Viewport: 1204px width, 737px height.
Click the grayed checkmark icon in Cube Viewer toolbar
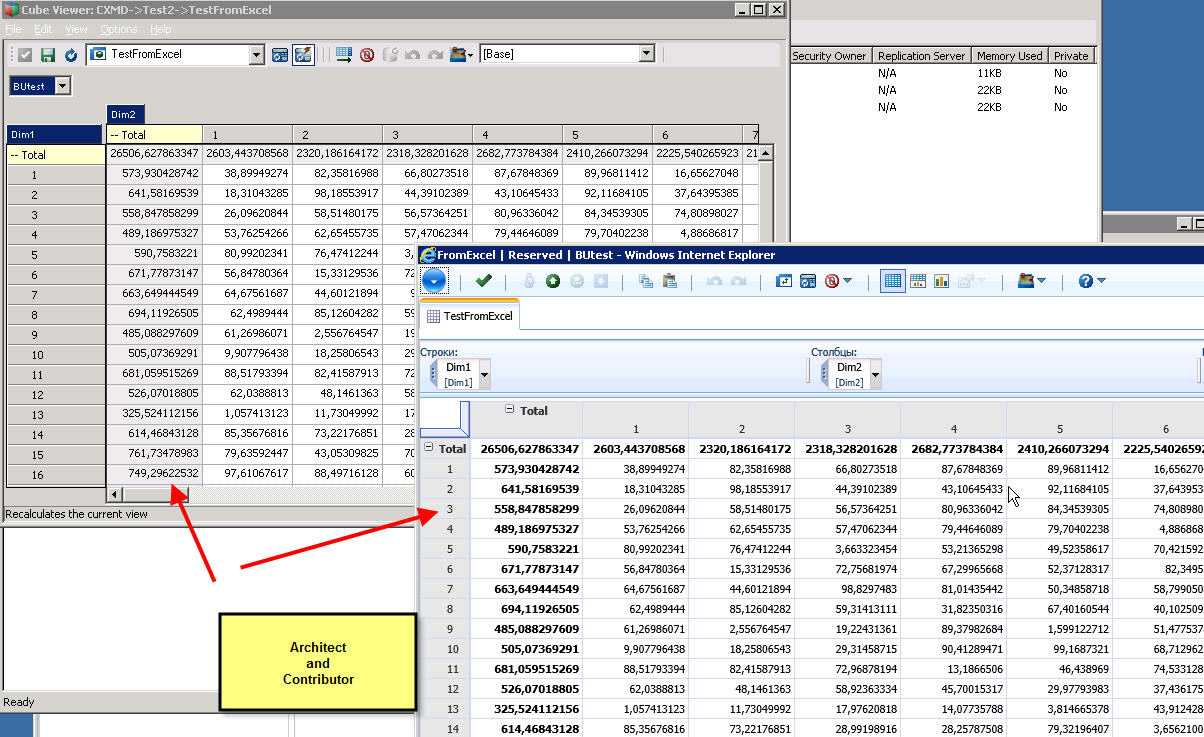[x=25, y=54]
